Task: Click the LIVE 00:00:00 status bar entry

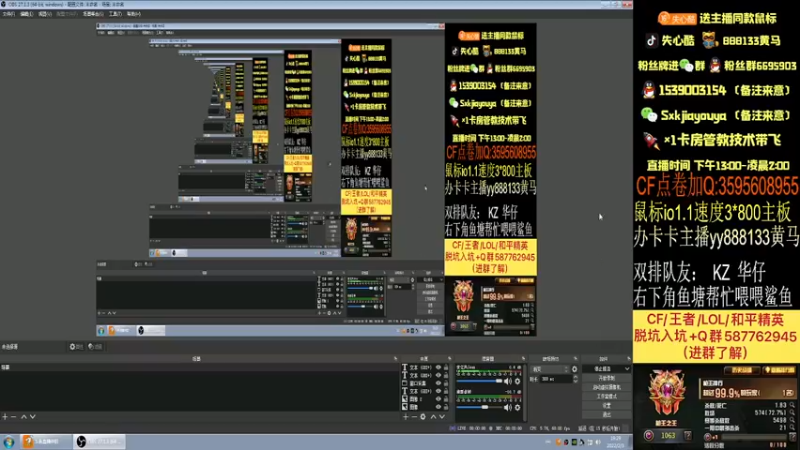Action: point(468,429)
